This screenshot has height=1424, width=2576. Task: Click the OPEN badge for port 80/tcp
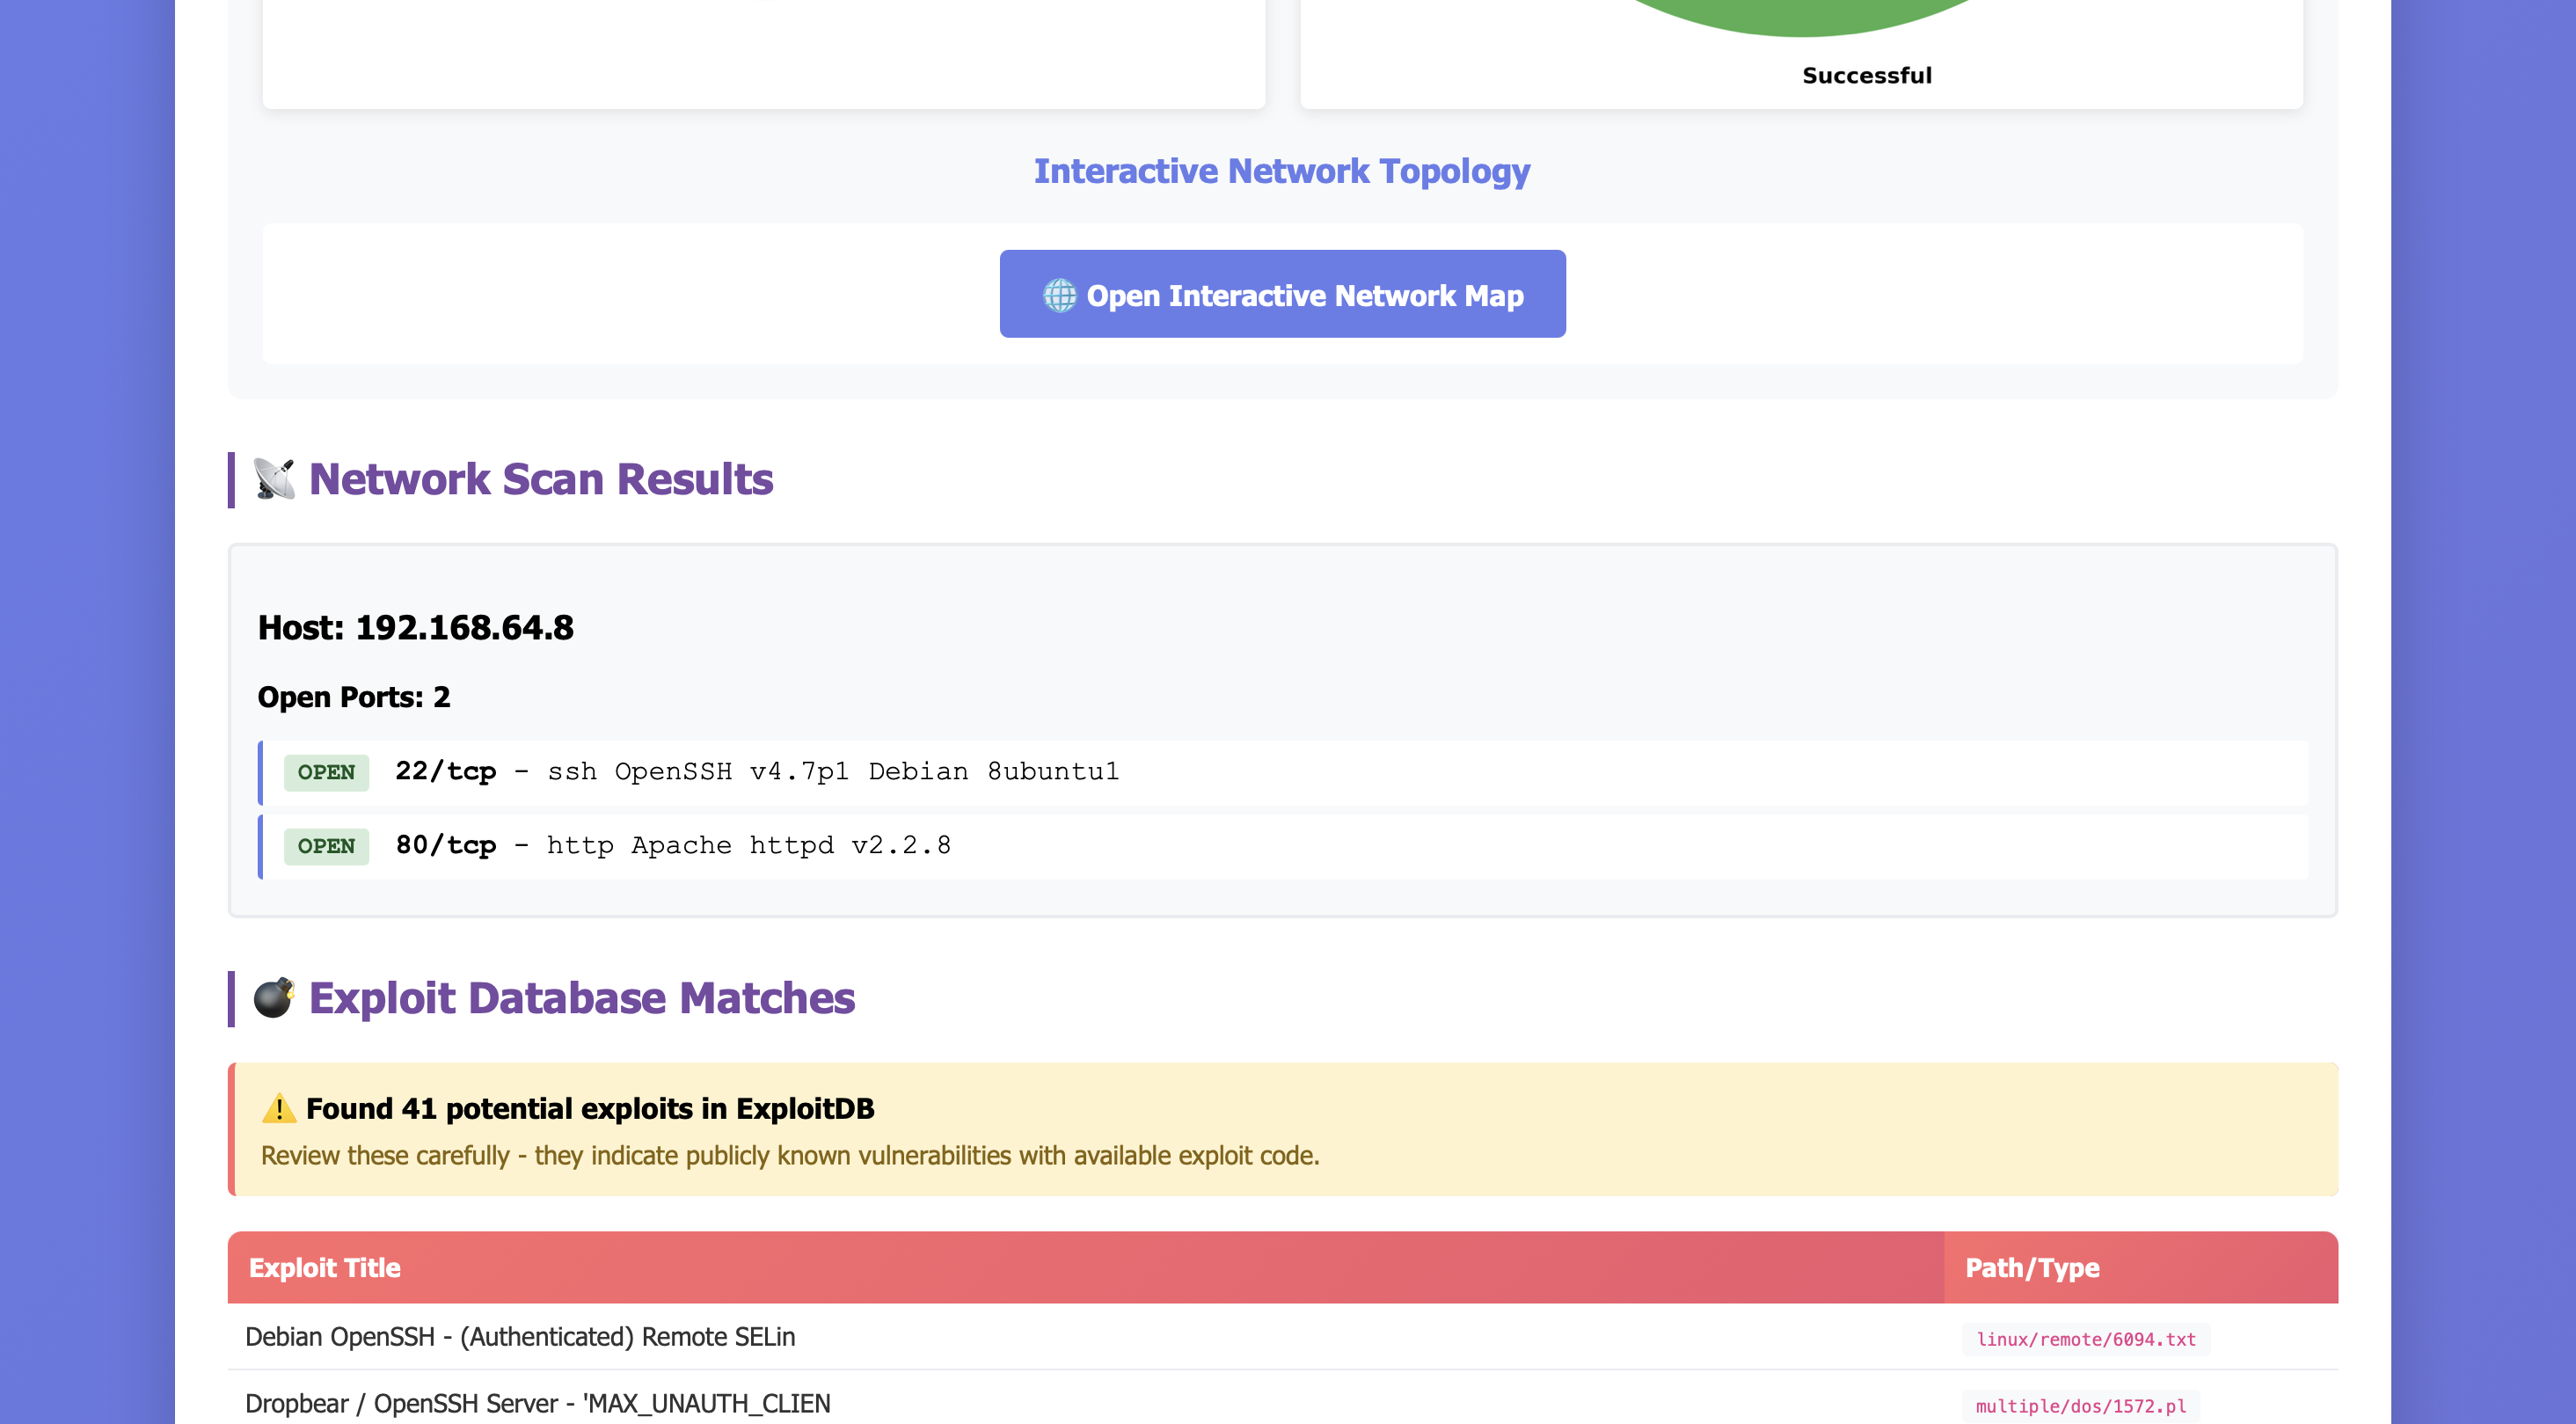pyautogui.click(x=326, y=846)
